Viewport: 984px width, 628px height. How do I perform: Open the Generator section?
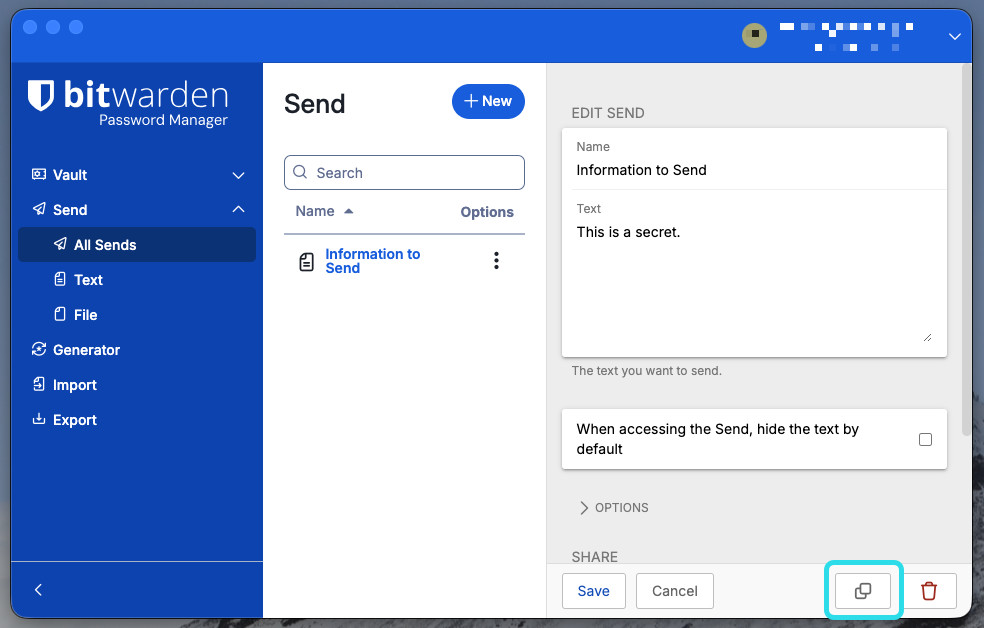coord(86,349)
